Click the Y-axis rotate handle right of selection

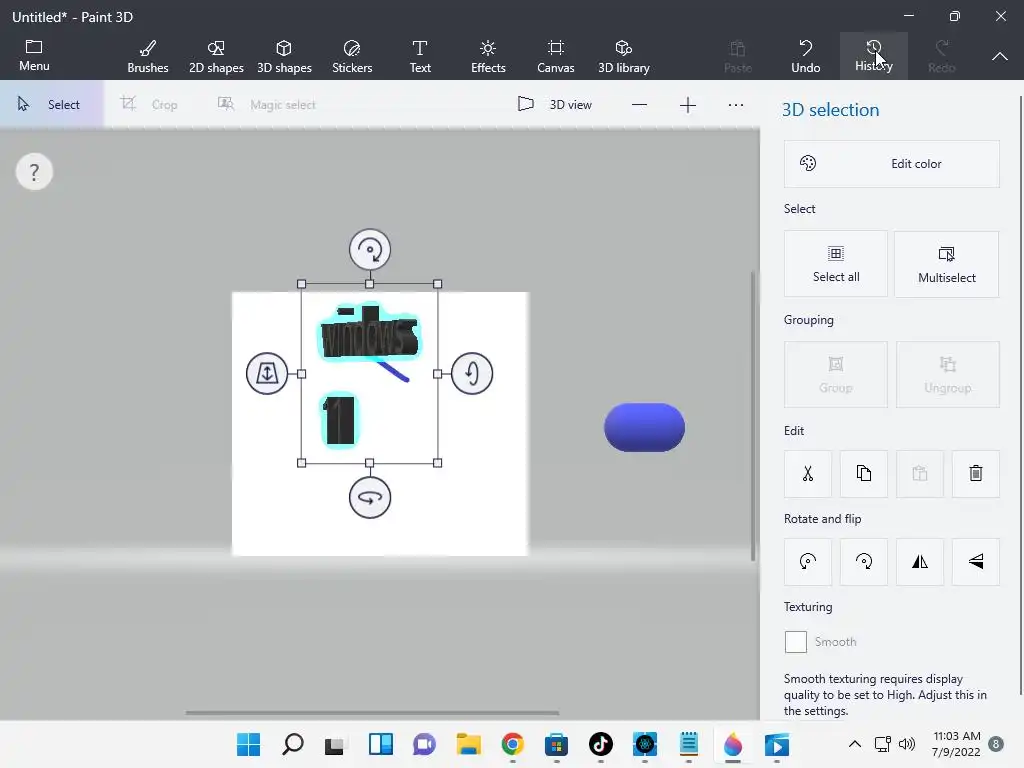pyautogui.click(x=472, y=374)
